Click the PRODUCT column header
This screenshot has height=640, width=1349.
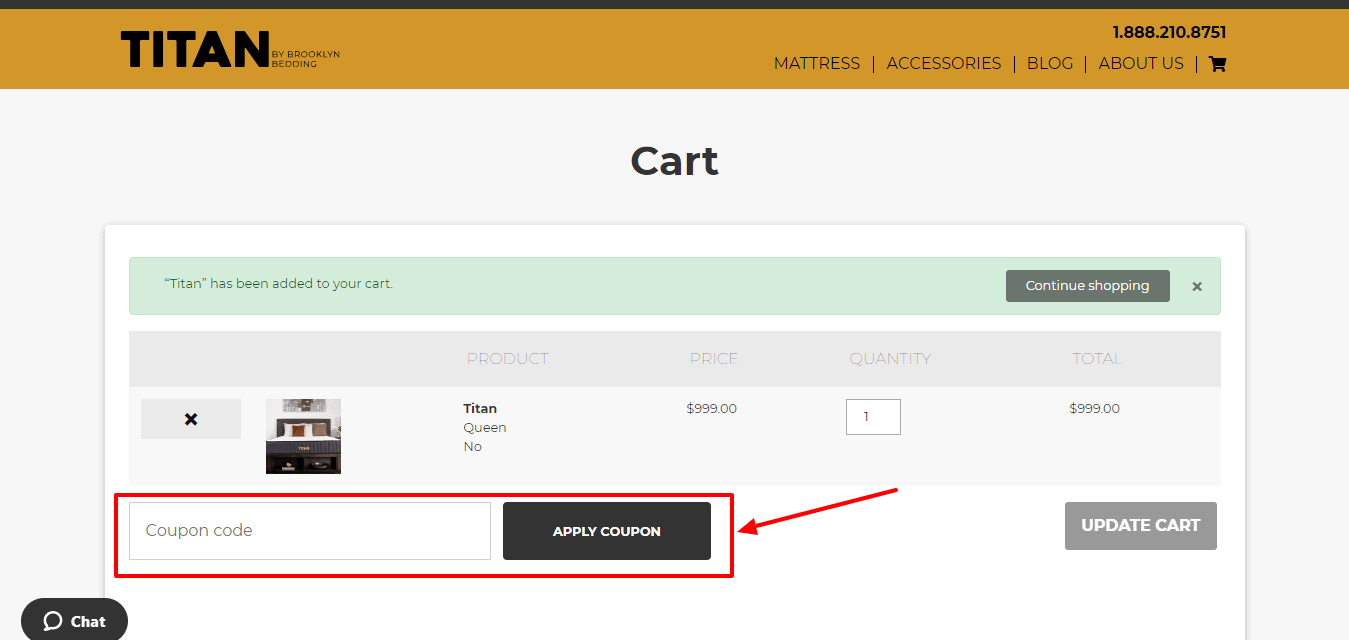point(508,358)
